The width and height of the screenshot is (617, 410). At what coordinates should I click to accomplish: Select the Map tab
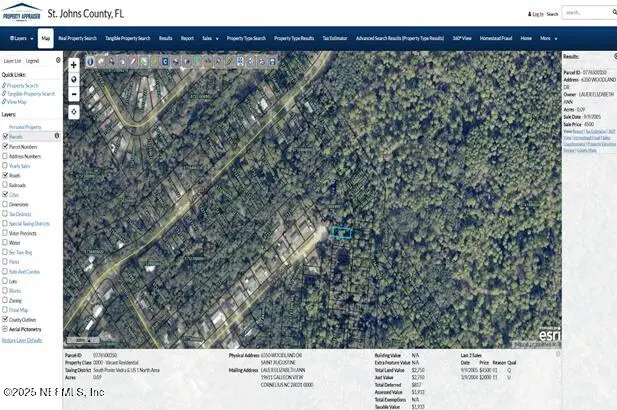coord(46,38)
